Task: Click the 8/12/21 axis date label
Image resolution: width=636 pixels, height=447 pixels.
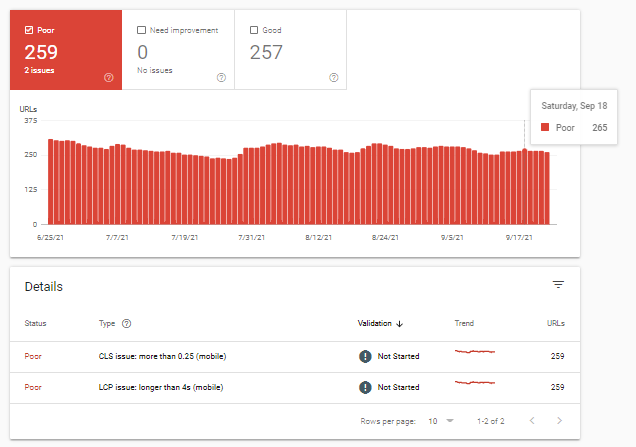Action: (x=318, y=237)
